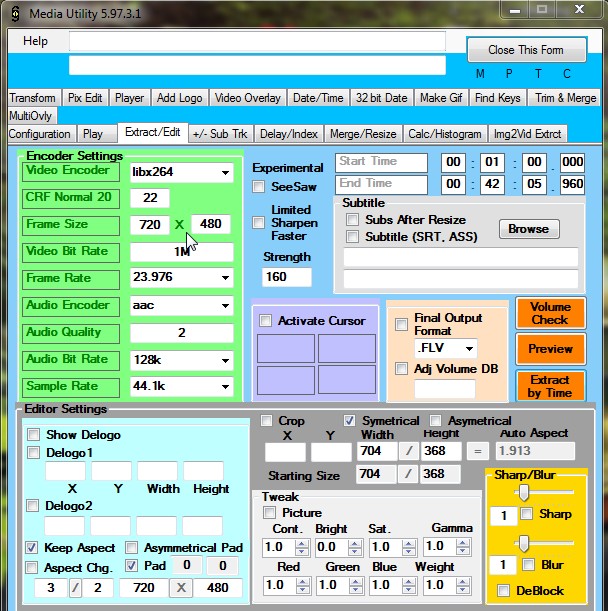Image resolution: width=608 pixels, height=611 pixels.
Task: Expand the Frame Rate 23.976 dropdown
Action: click(x=225, y=278)
